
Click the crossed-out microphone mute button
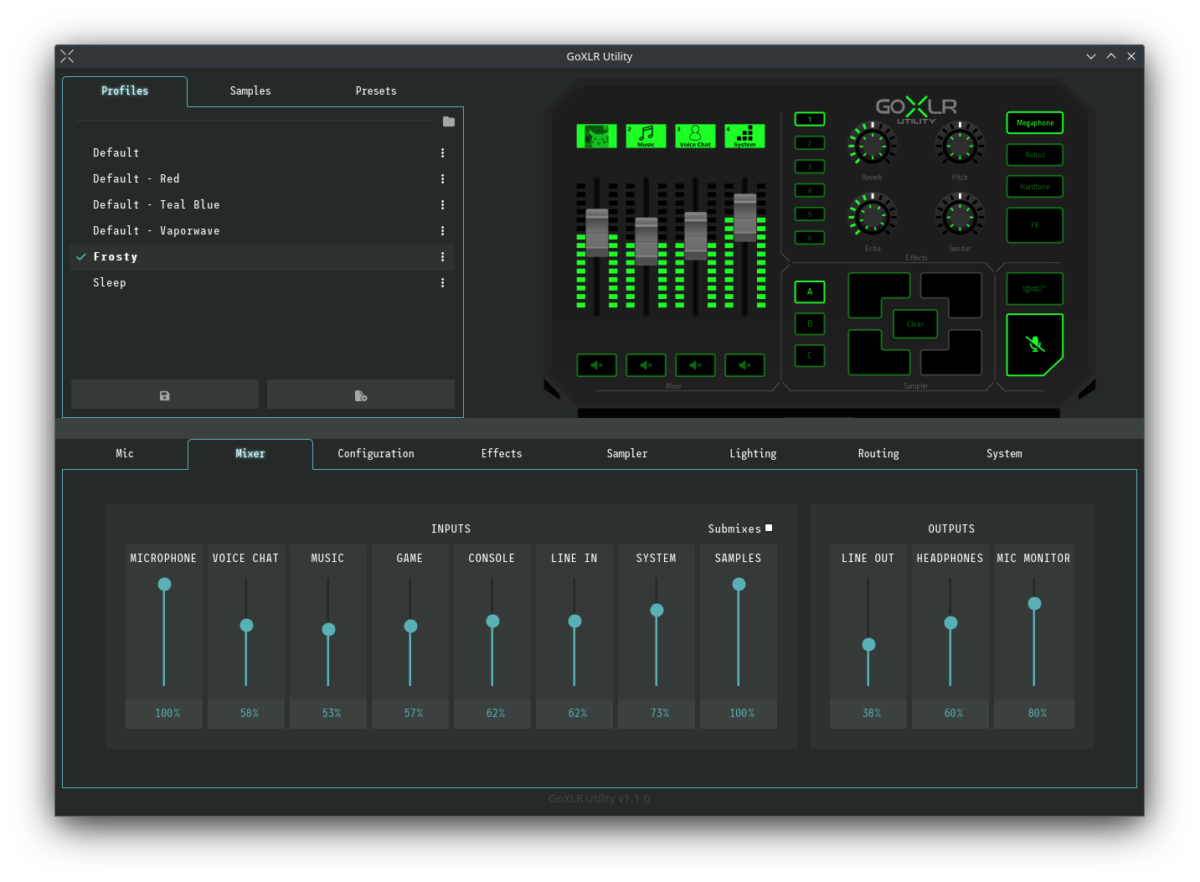coord(1035,344)
